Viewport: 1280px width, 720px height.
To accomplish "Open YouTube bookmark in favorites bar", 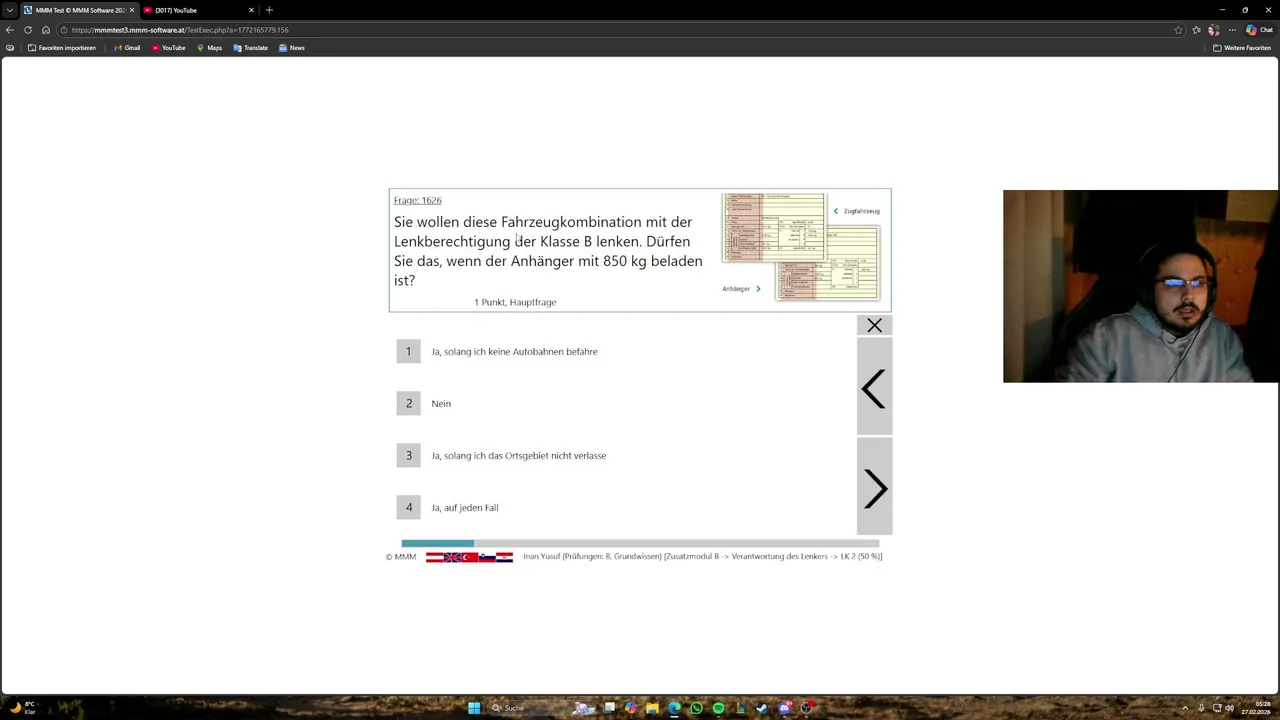I will click(x=169, y=48).
